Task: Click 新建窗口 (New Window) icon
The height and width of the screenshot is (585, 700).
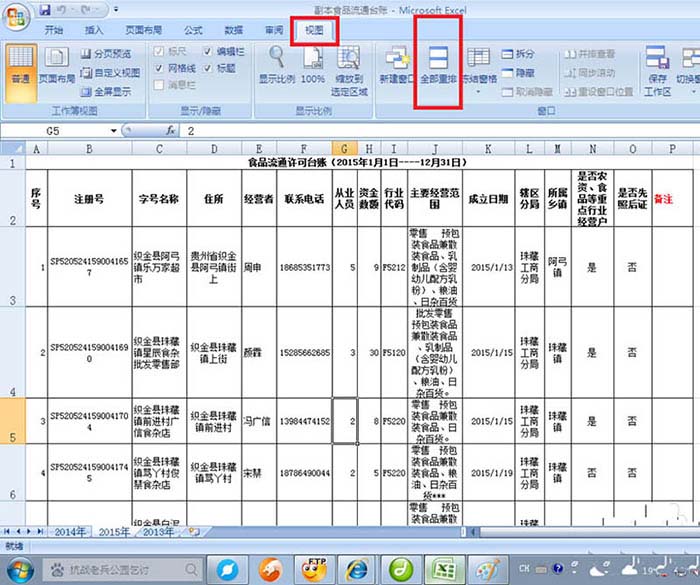Action: tap(396, 63)
